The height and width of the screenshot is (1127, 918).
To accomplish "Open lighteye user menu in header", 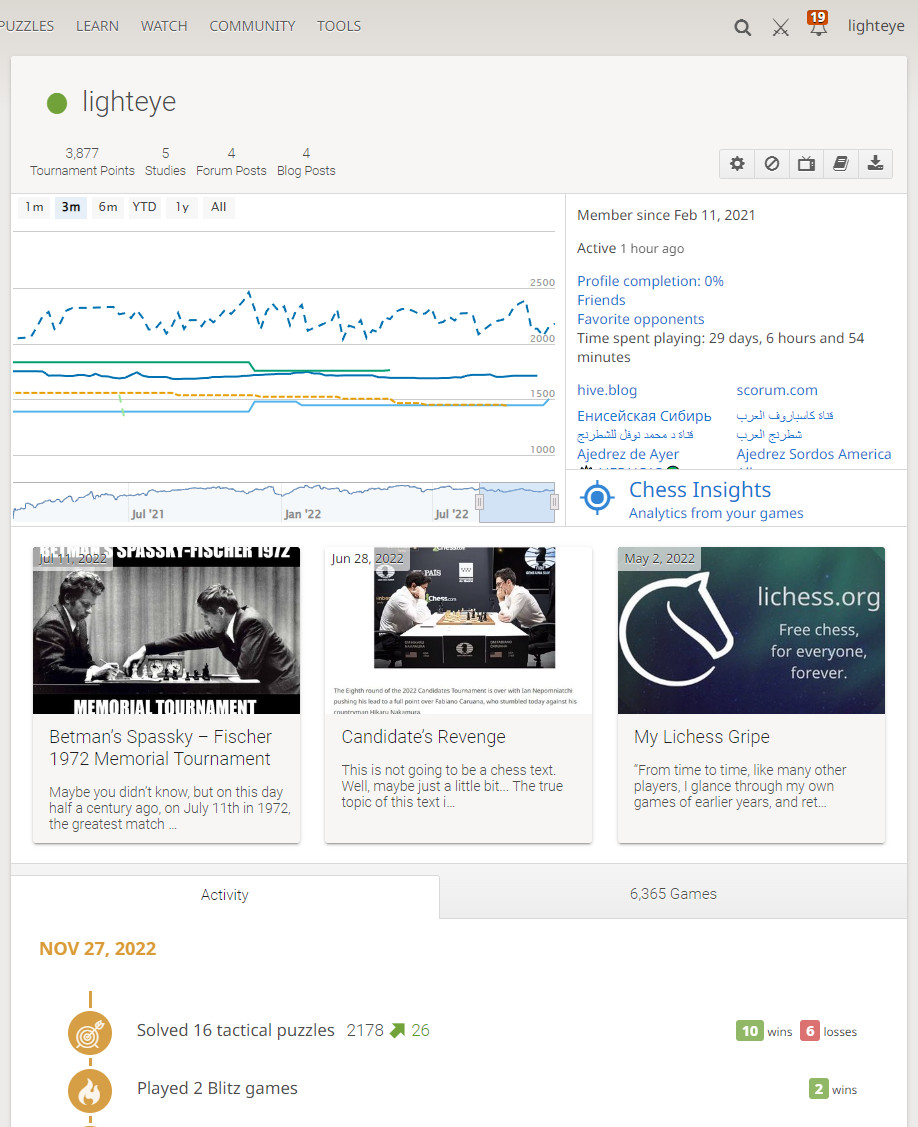I will coord(876,26).
